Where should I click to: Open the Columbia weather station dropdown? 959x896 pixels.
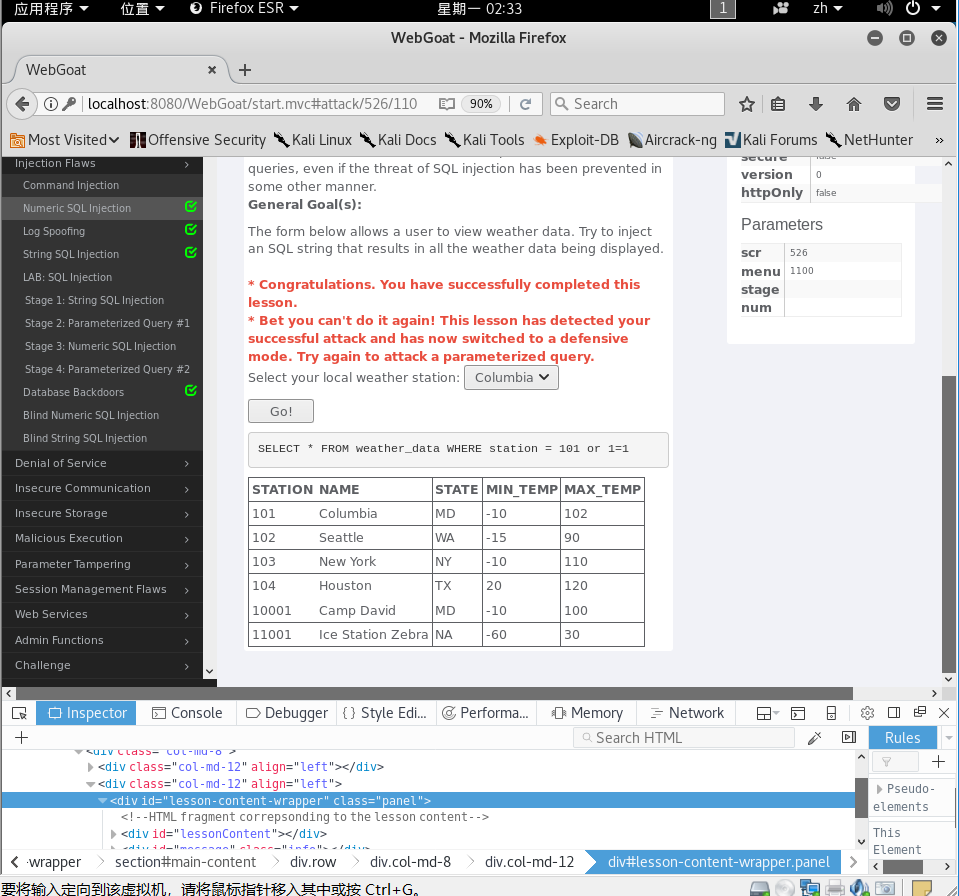511,377
